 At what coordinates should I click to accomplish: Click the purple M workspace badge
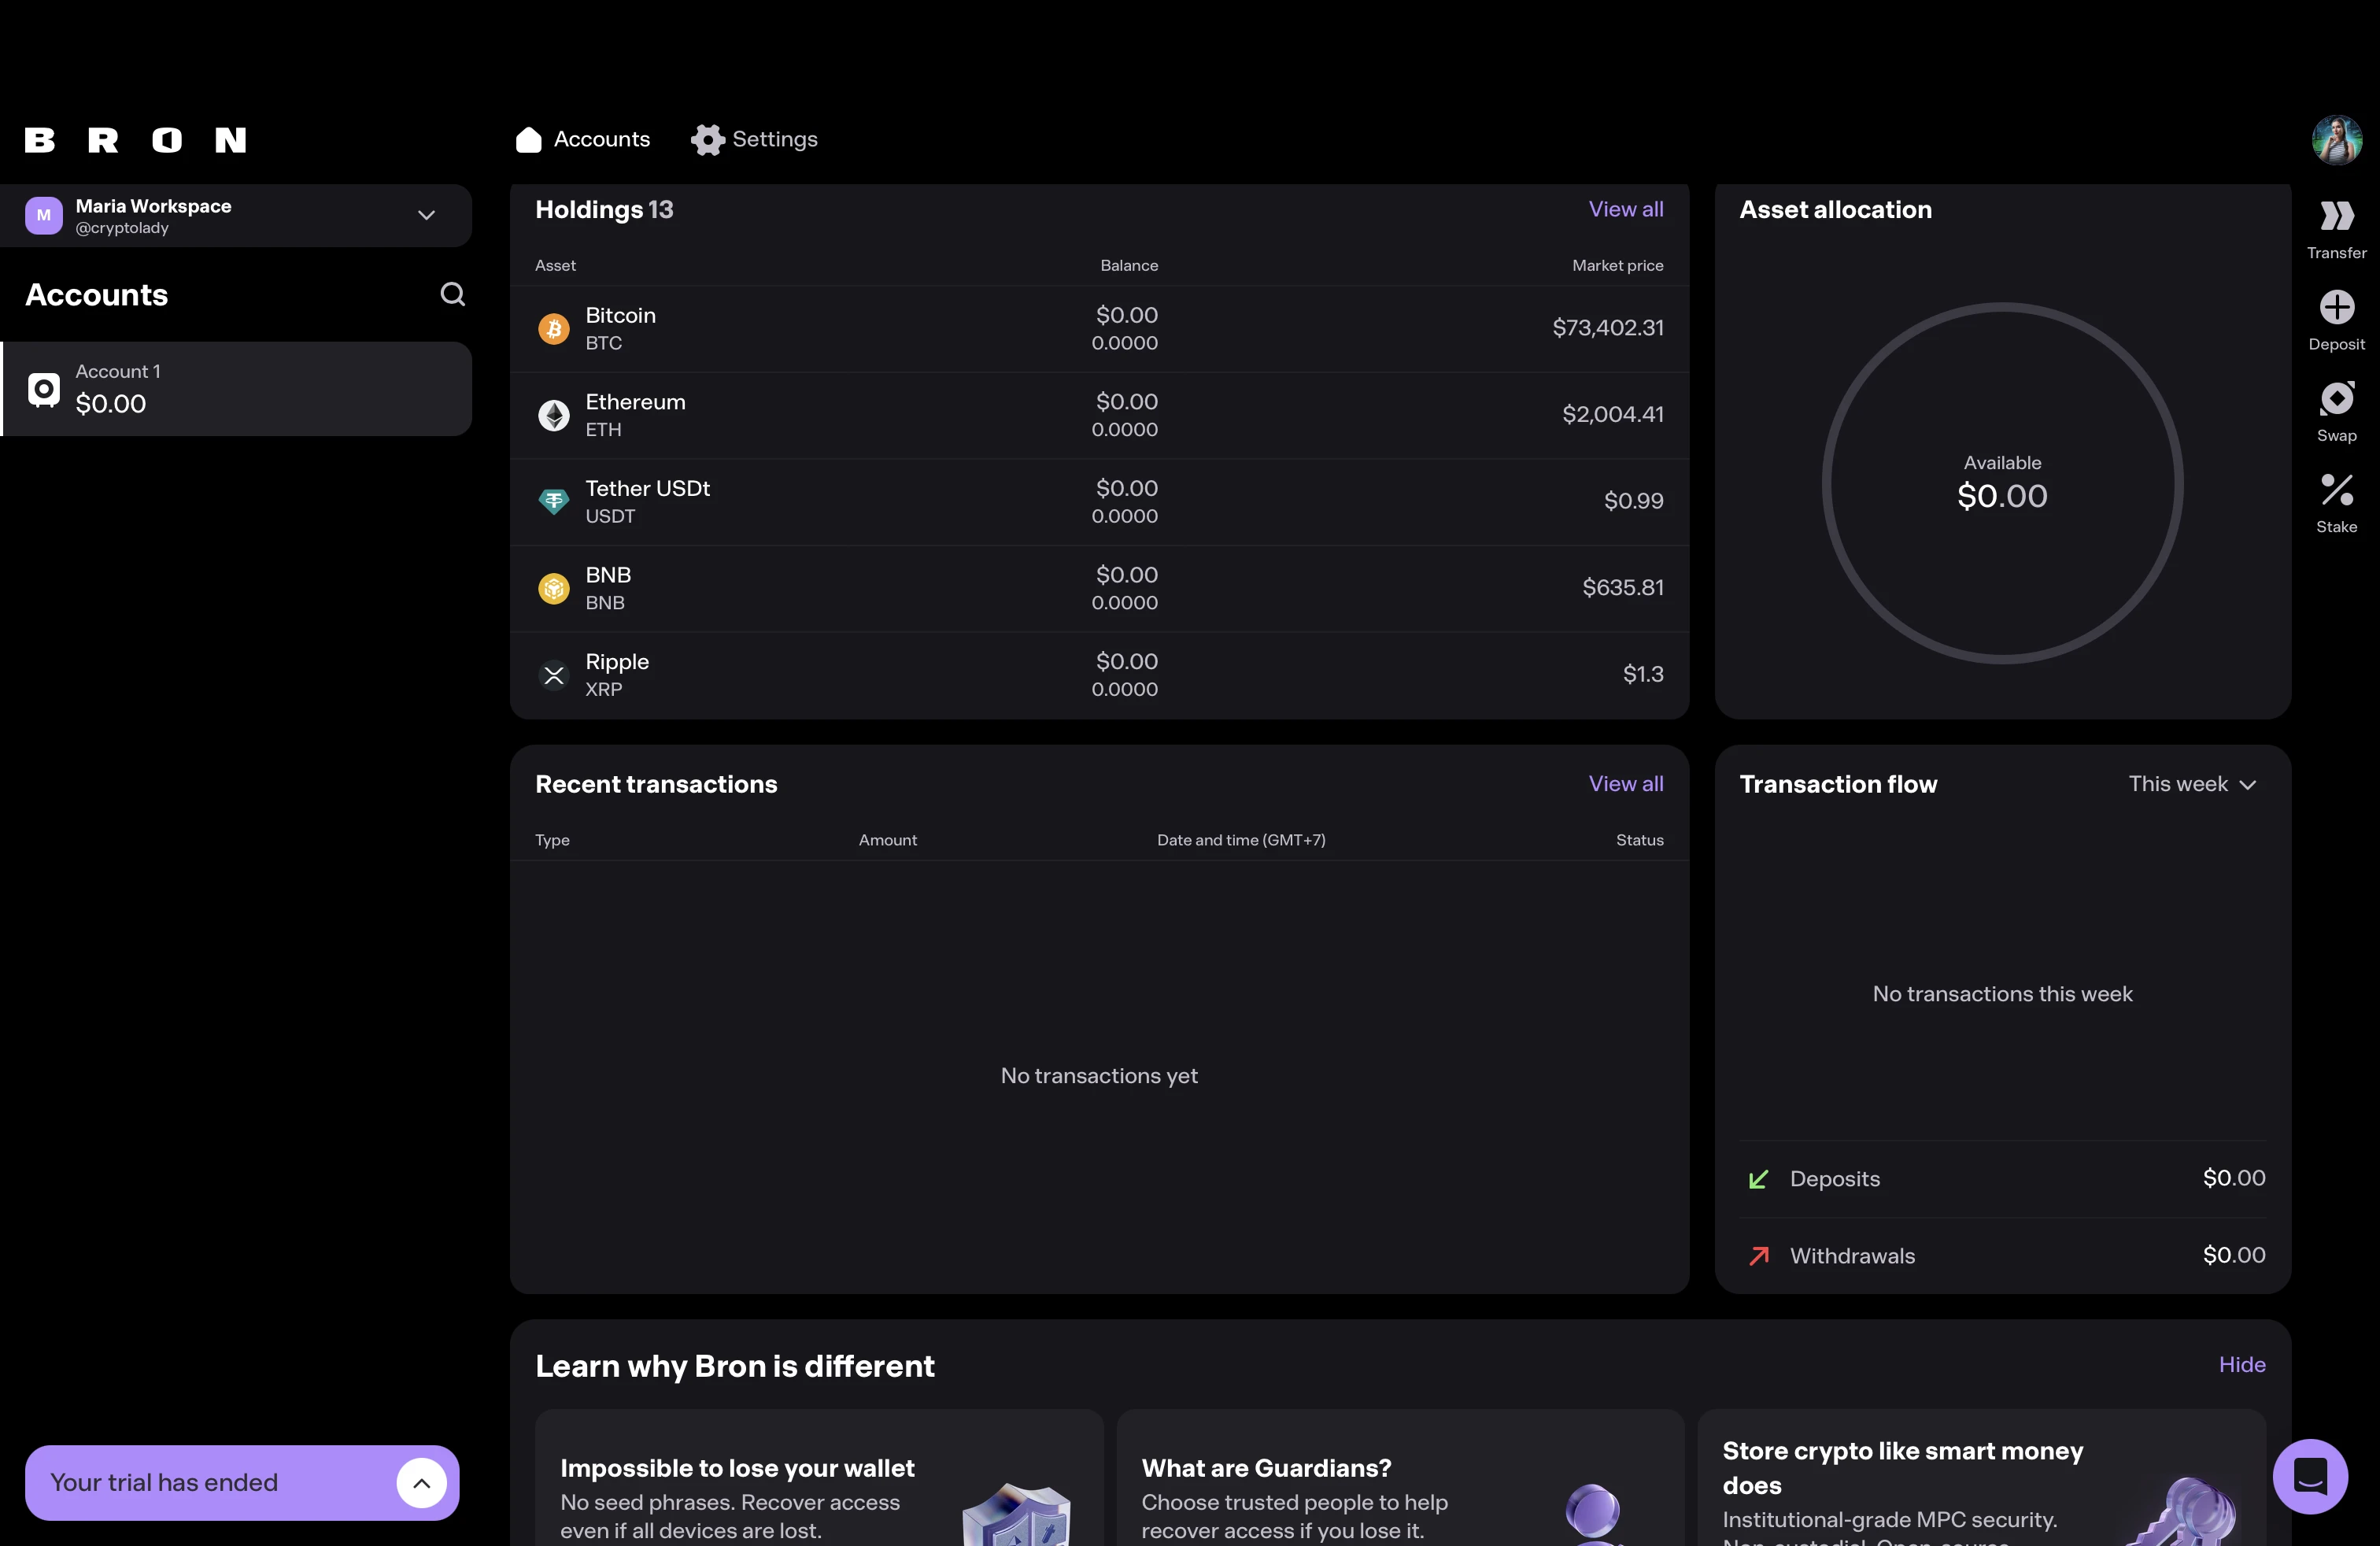[44, 215]
